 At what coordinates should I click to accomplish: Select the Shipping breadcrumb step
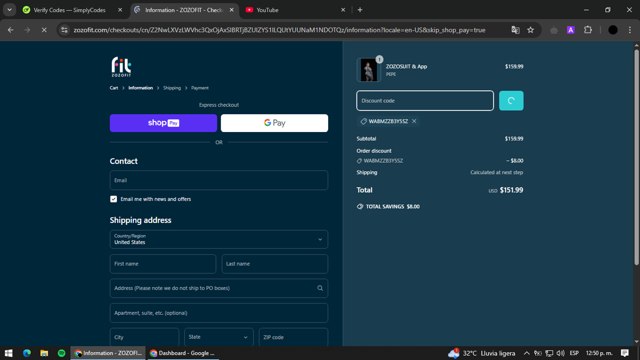click(x=172, y=88)
